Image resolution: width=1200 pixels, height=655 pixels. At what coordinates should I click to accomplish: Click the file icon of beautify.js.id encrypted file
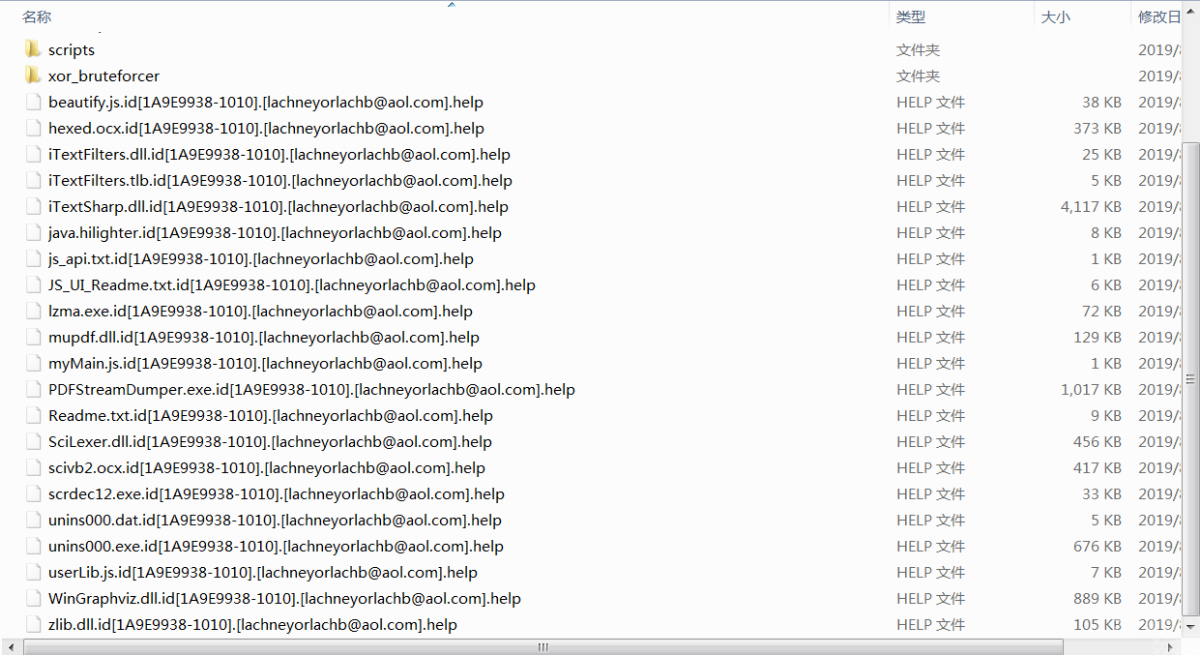(33, 102)
